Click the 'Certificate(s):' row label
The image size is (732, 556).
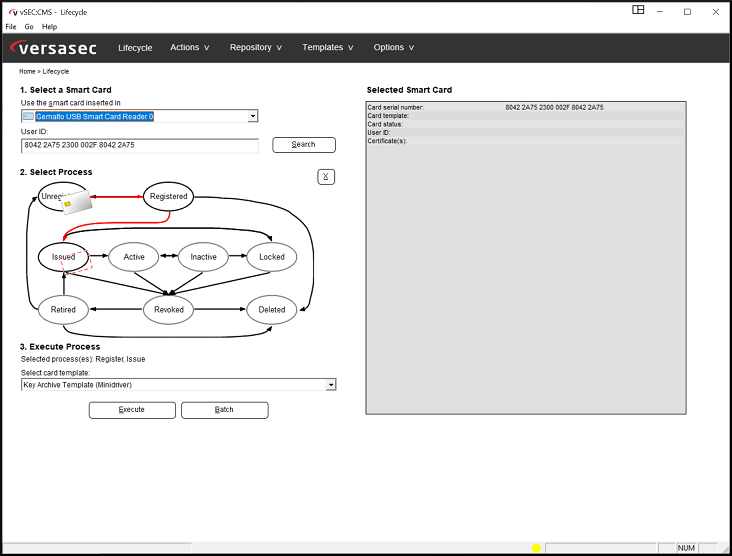point(387,141)
